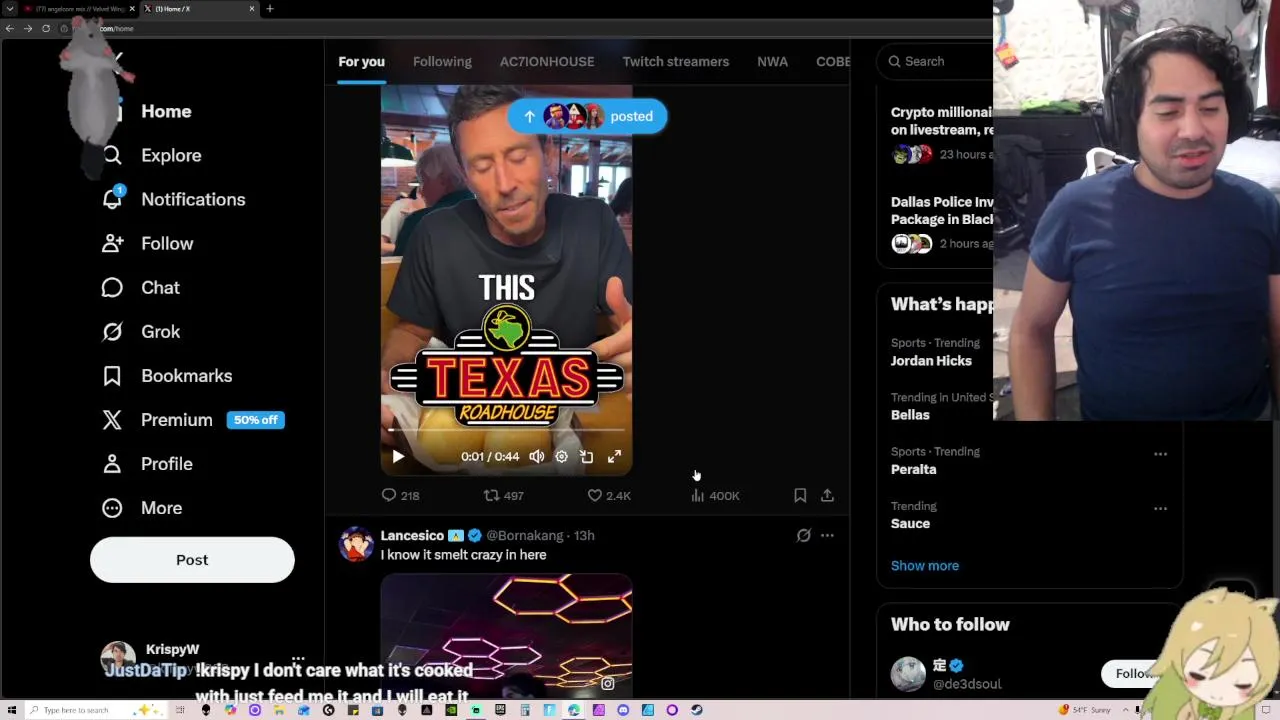Screen dimensions: 1280x720
Task: Open KrispyW account menu dots
Action: tap(298, 659)
